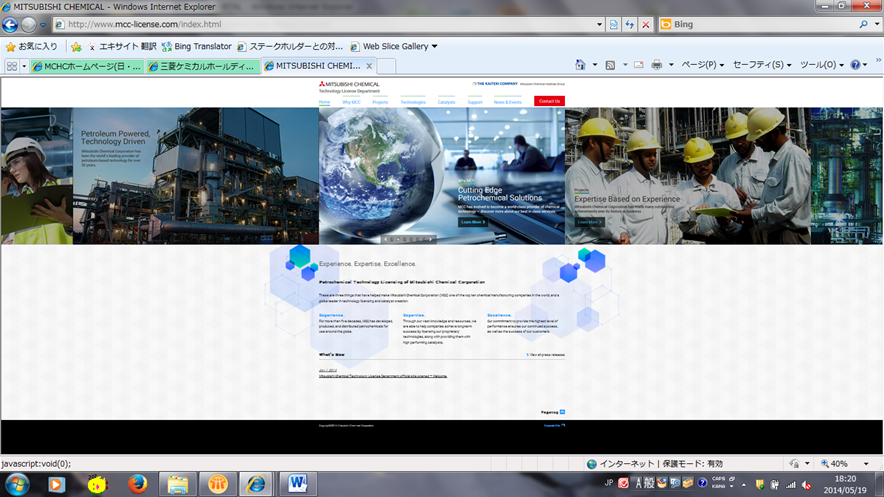This screenshot has width=884, height=497.
Task: Click the Refresh page icon
Action: [630, 24]
